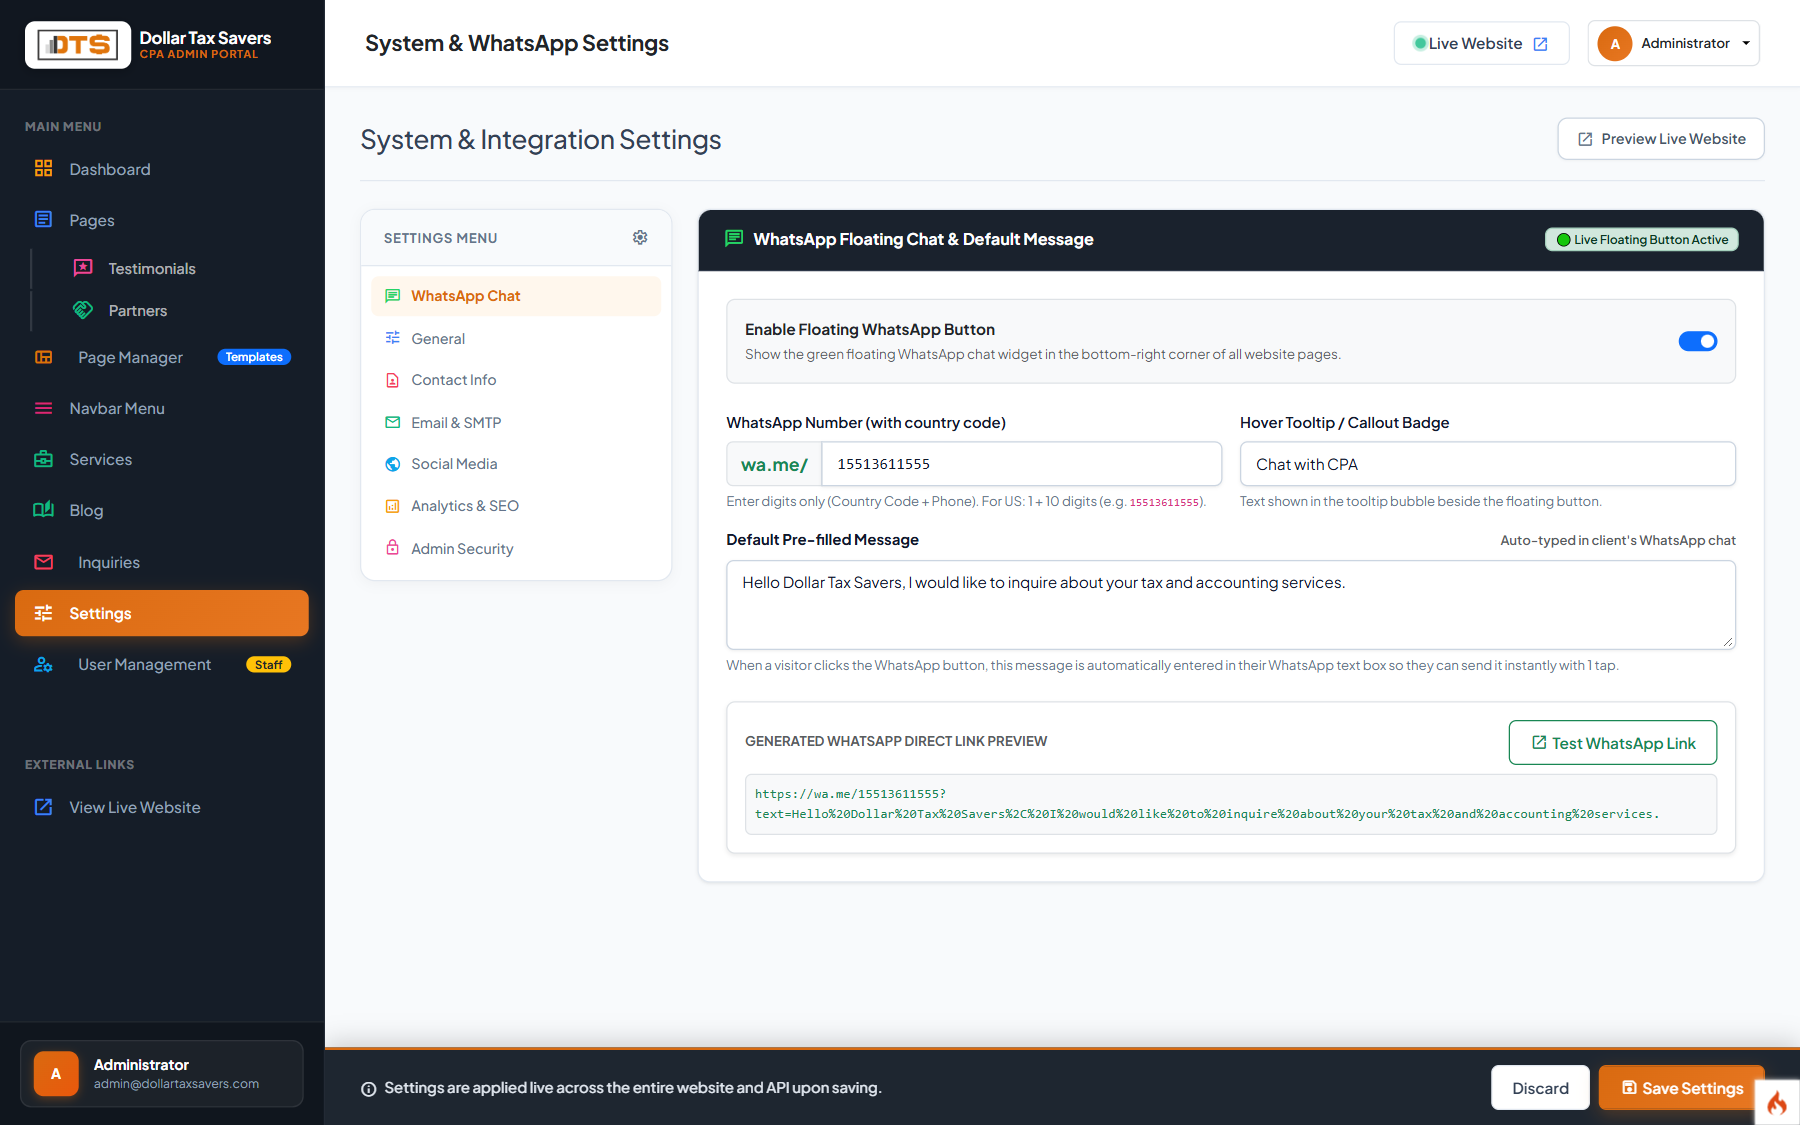Click the Testimonials star icon

click(x=83, y=268)
